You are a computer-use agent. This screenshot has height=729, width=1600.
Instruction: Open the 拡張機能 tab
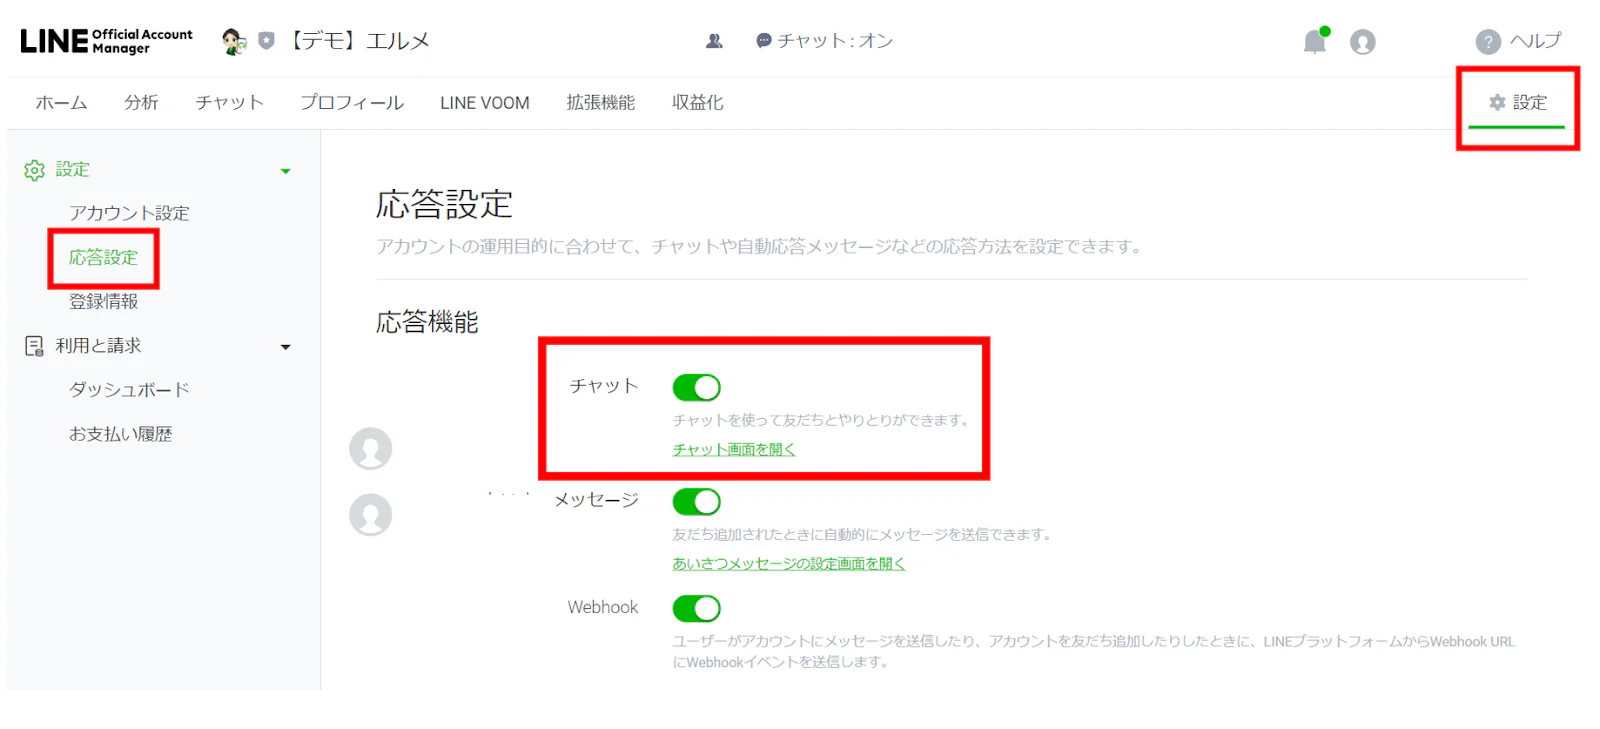pyautogui.click(x=601, y=102)
